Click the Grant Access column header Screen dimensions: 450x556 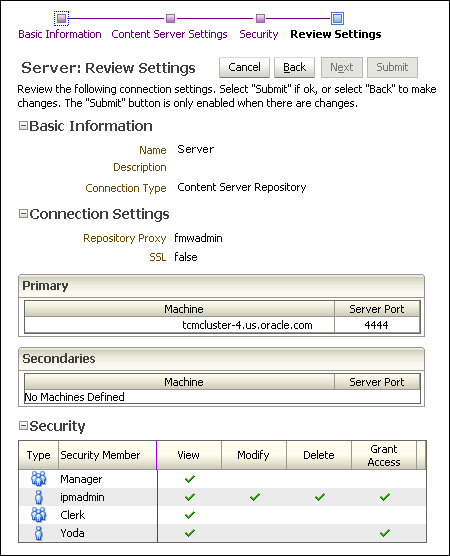[x=384, y=455]
